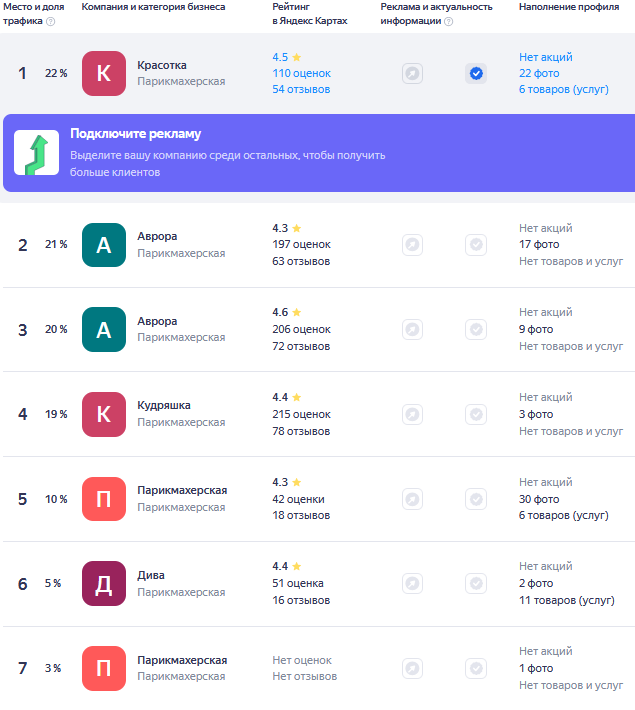Image resolution: width=635 pixels, height=710 pixels.
Task: Click the 'Наполнение профиля' column header
Action: (569, 7)
